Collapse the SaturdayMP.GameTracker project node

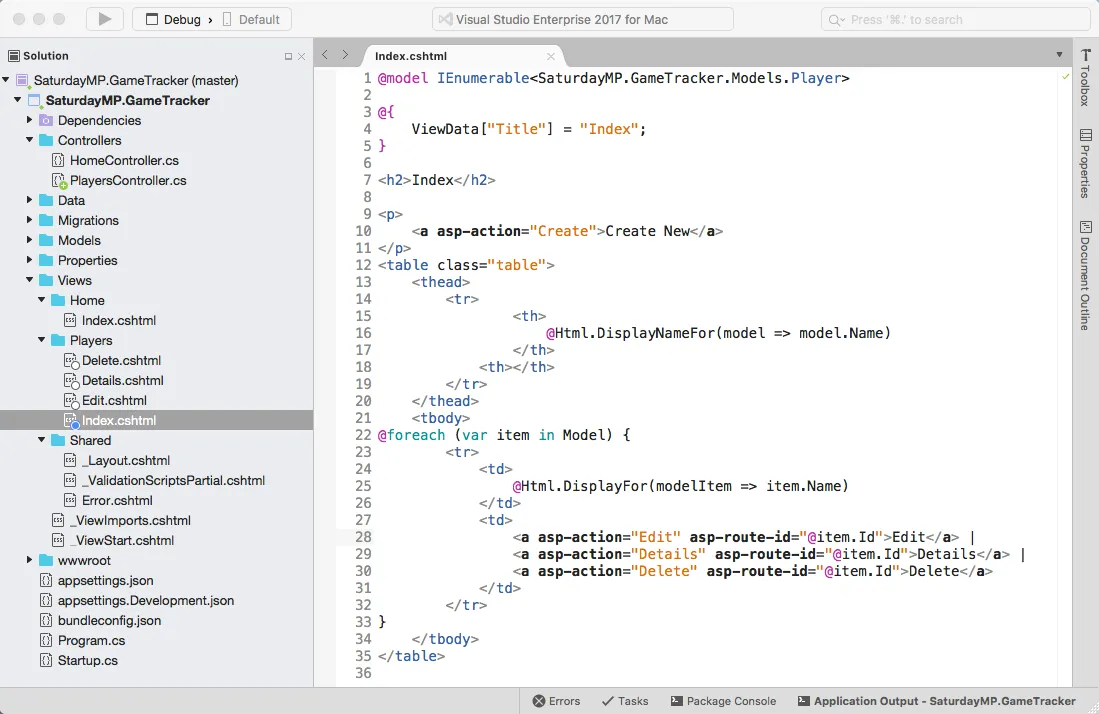click(18, 100)
